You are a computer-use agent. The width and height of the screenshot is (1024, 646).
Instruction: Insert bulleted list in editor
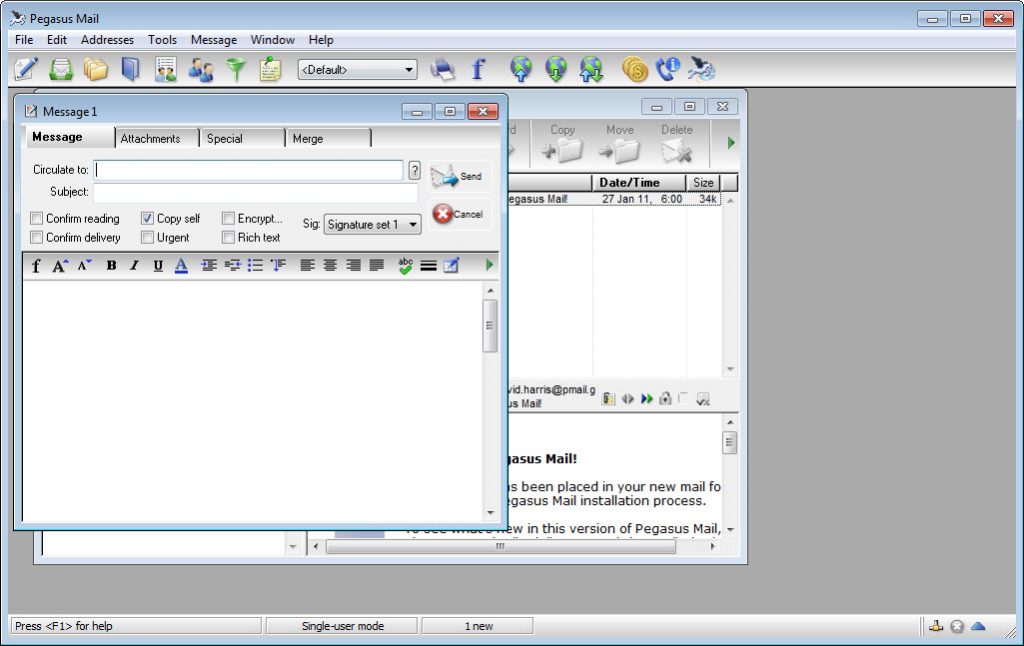coord(255,265)
